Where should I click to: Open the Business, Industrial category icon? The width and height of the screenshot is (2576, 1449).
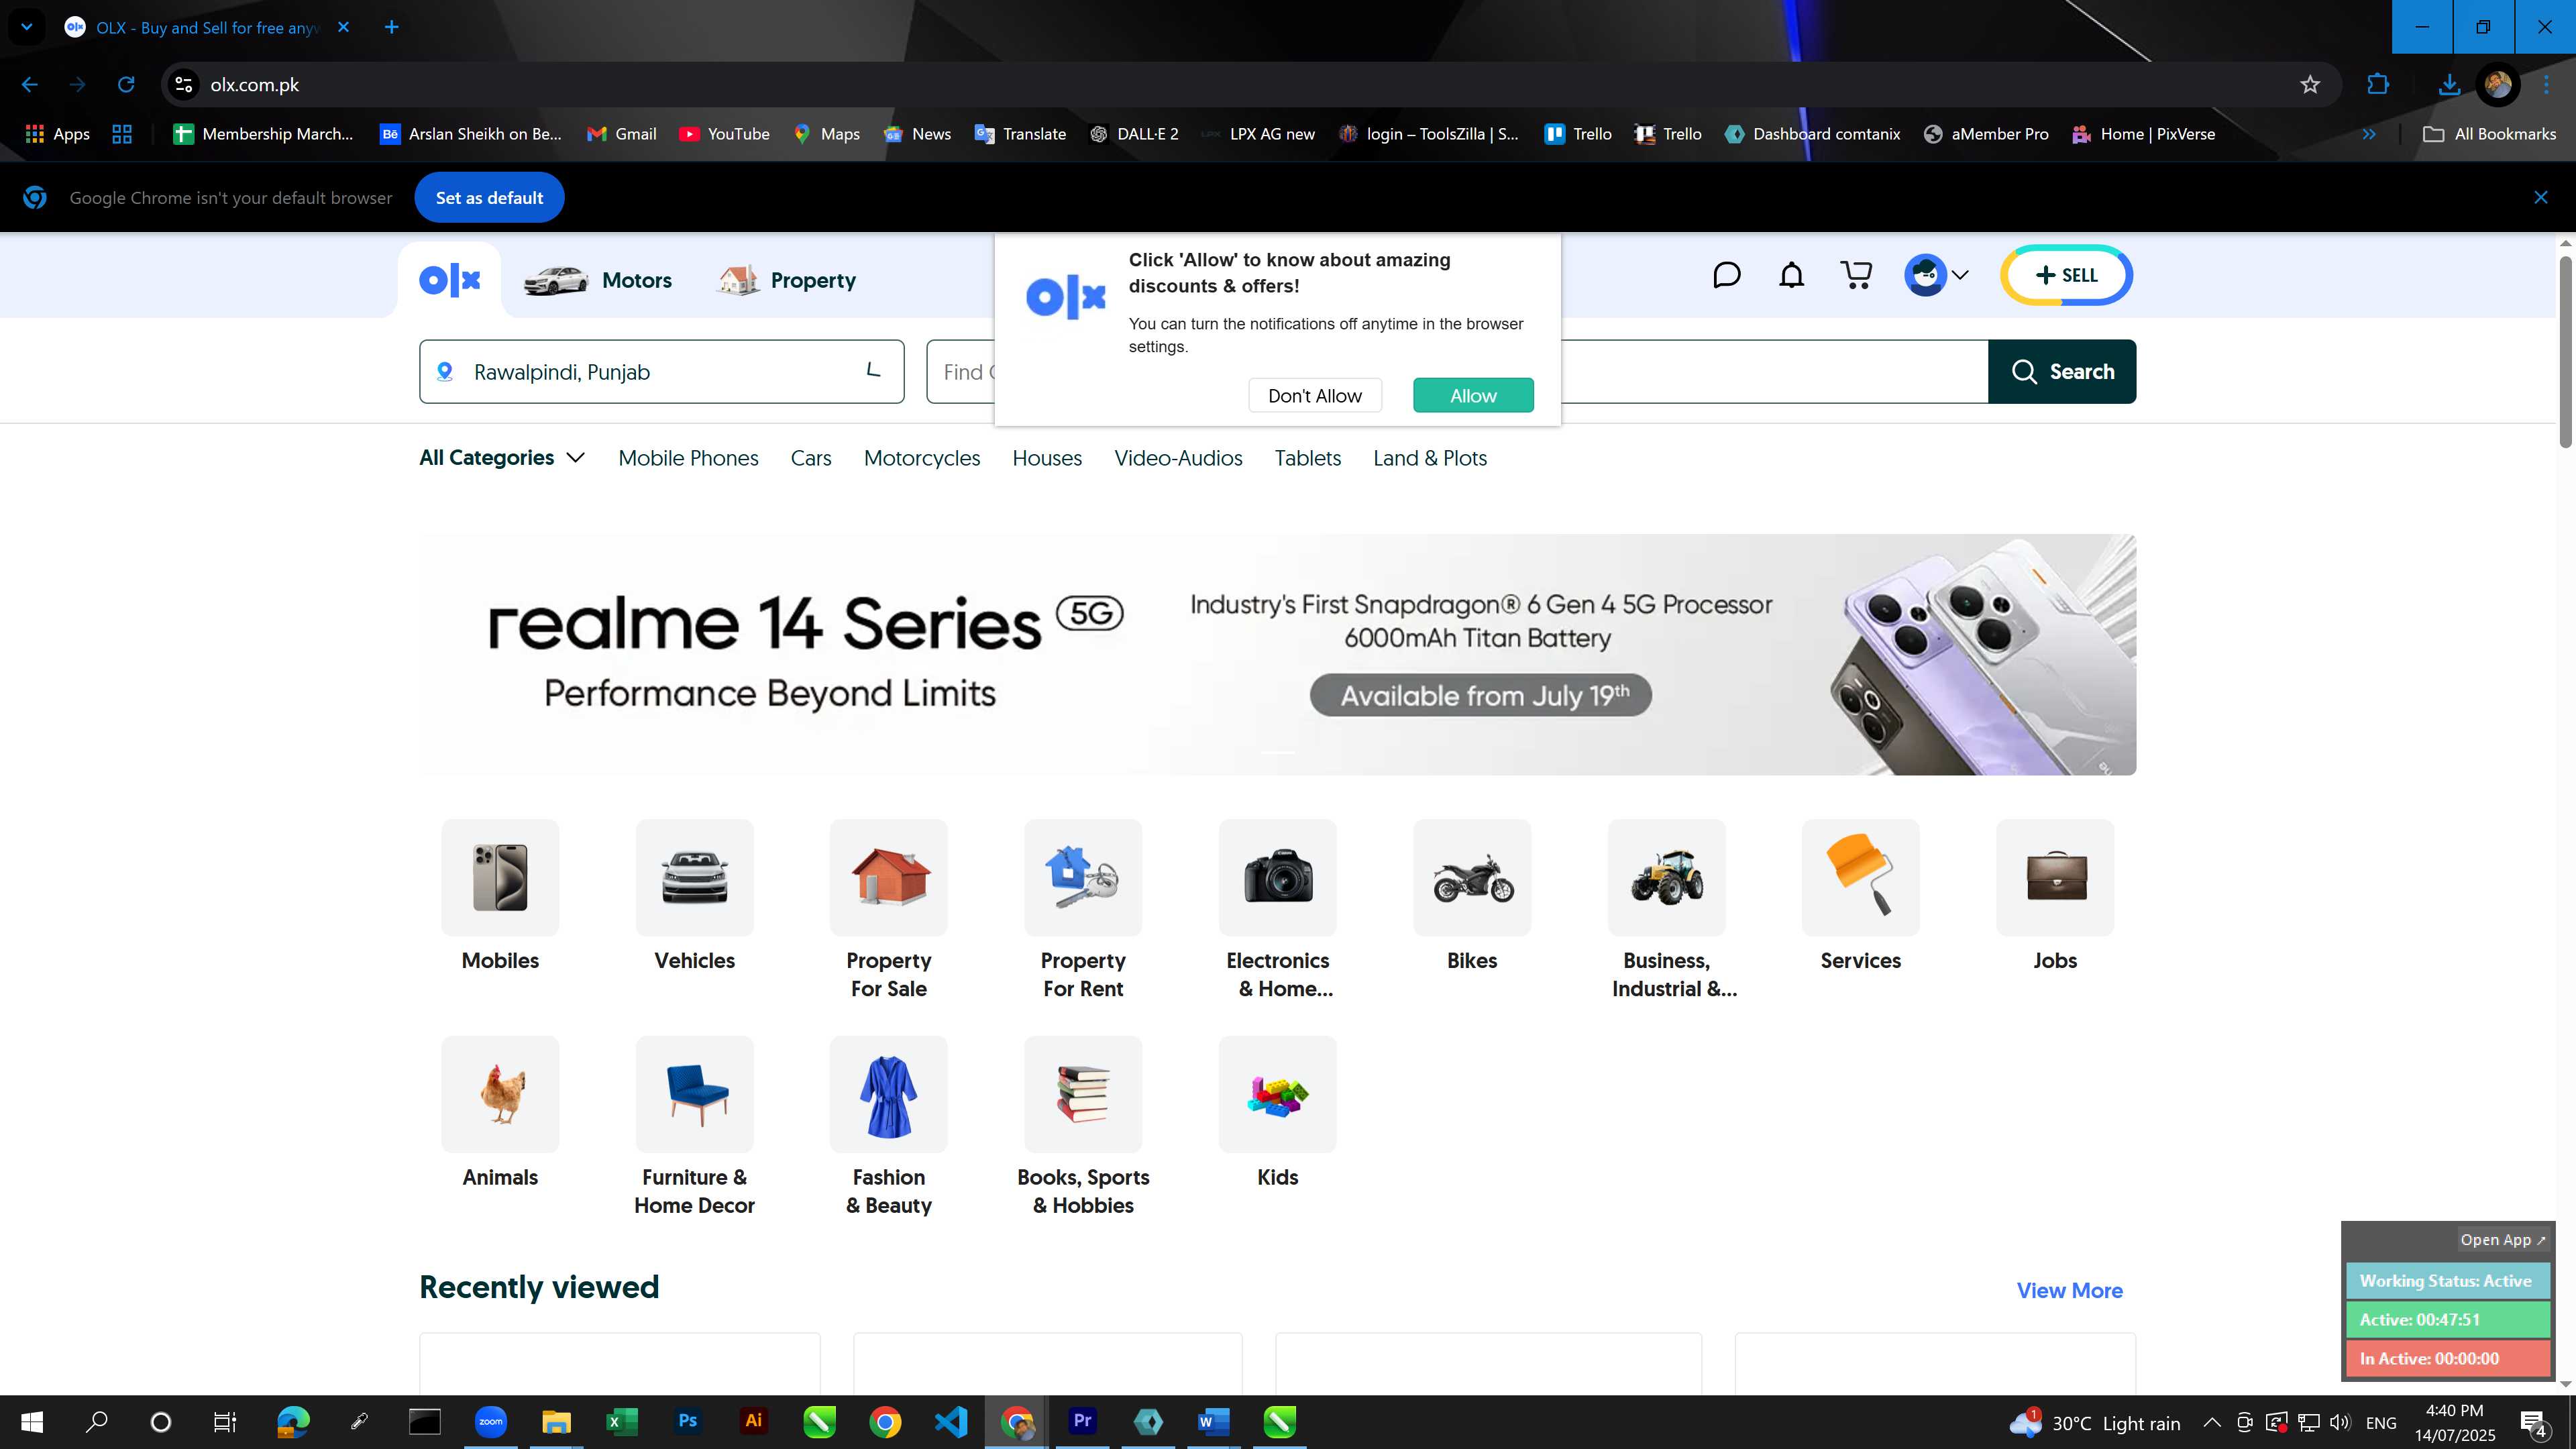coord(1667,877)
